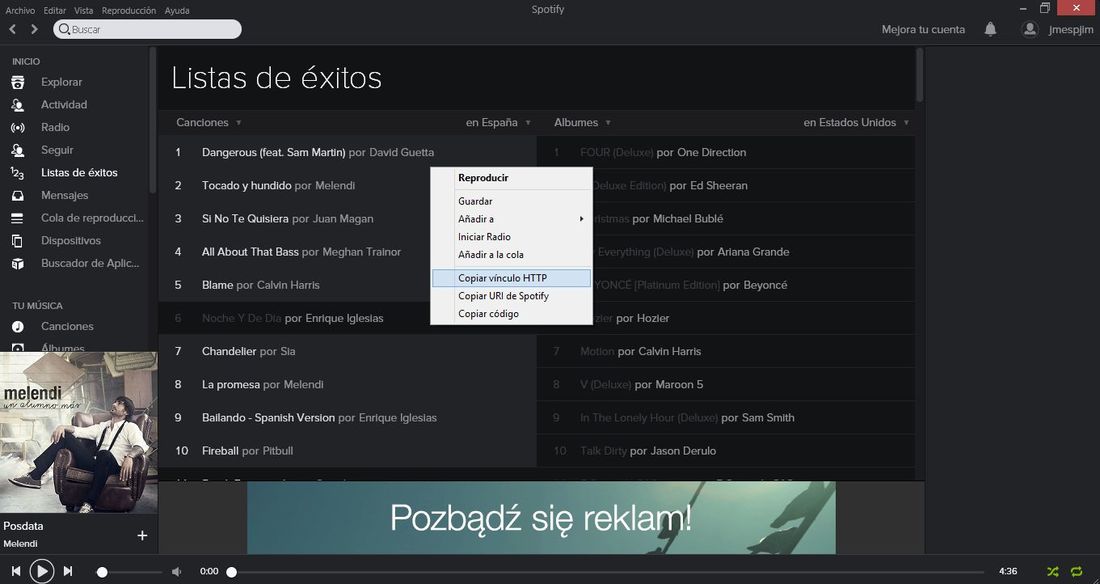Open artist Sam Smith link

pos(768,418)
